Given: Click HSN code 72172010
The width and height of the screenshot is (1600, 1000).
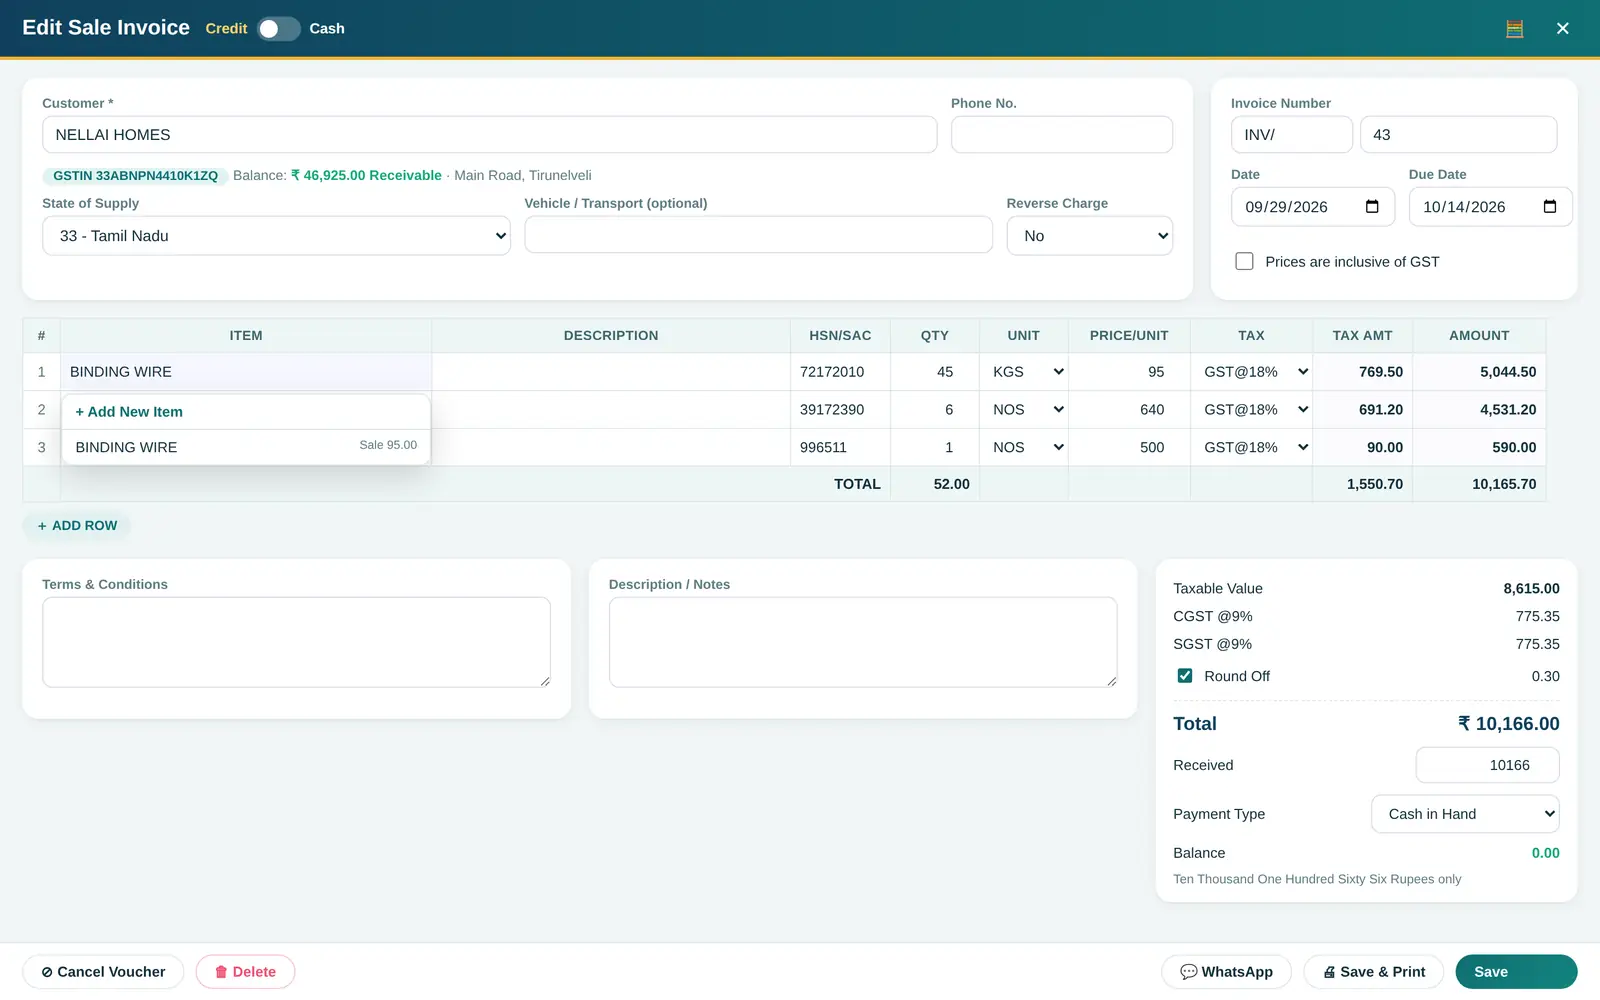Looking at the screenshot, I should pos(840,372).
